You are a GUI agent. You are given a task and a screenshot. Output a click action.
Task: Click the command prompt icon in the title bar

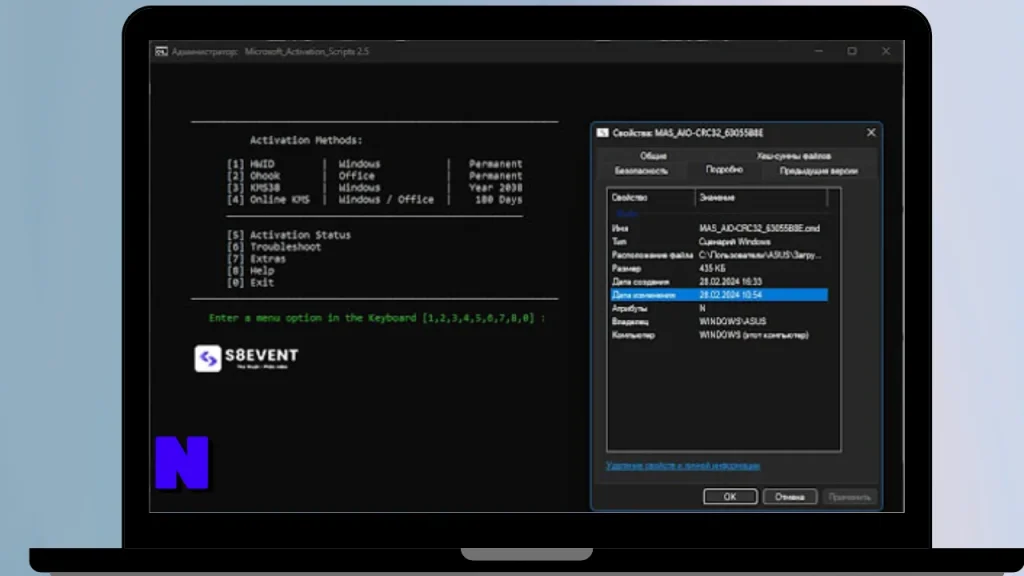click(161, 51)
